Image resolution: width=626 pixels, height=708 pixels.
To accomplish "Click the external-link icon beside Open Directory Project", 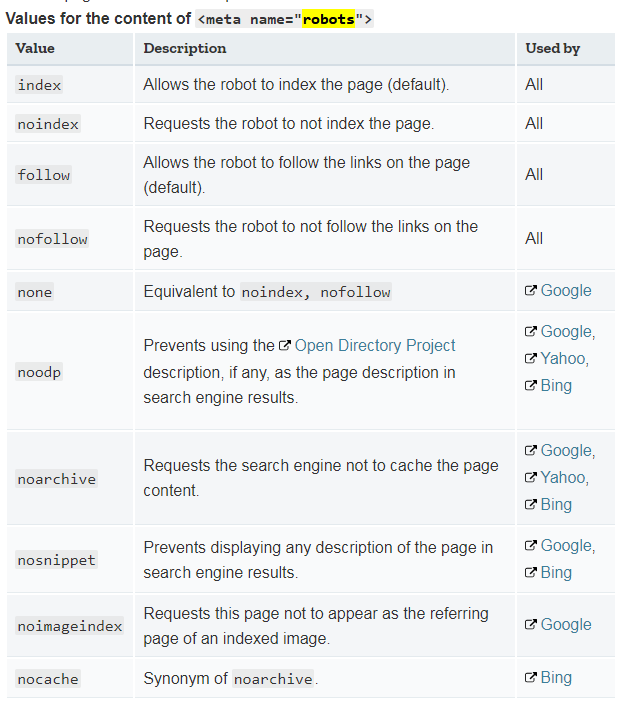I will (285, 345).
